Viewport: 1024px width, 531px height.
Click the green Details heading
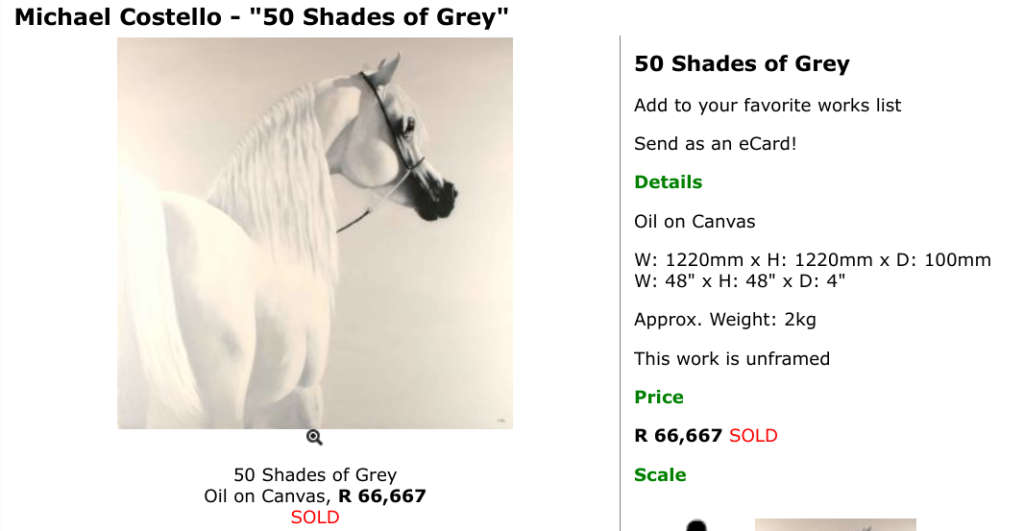click(x=668, y=182)
